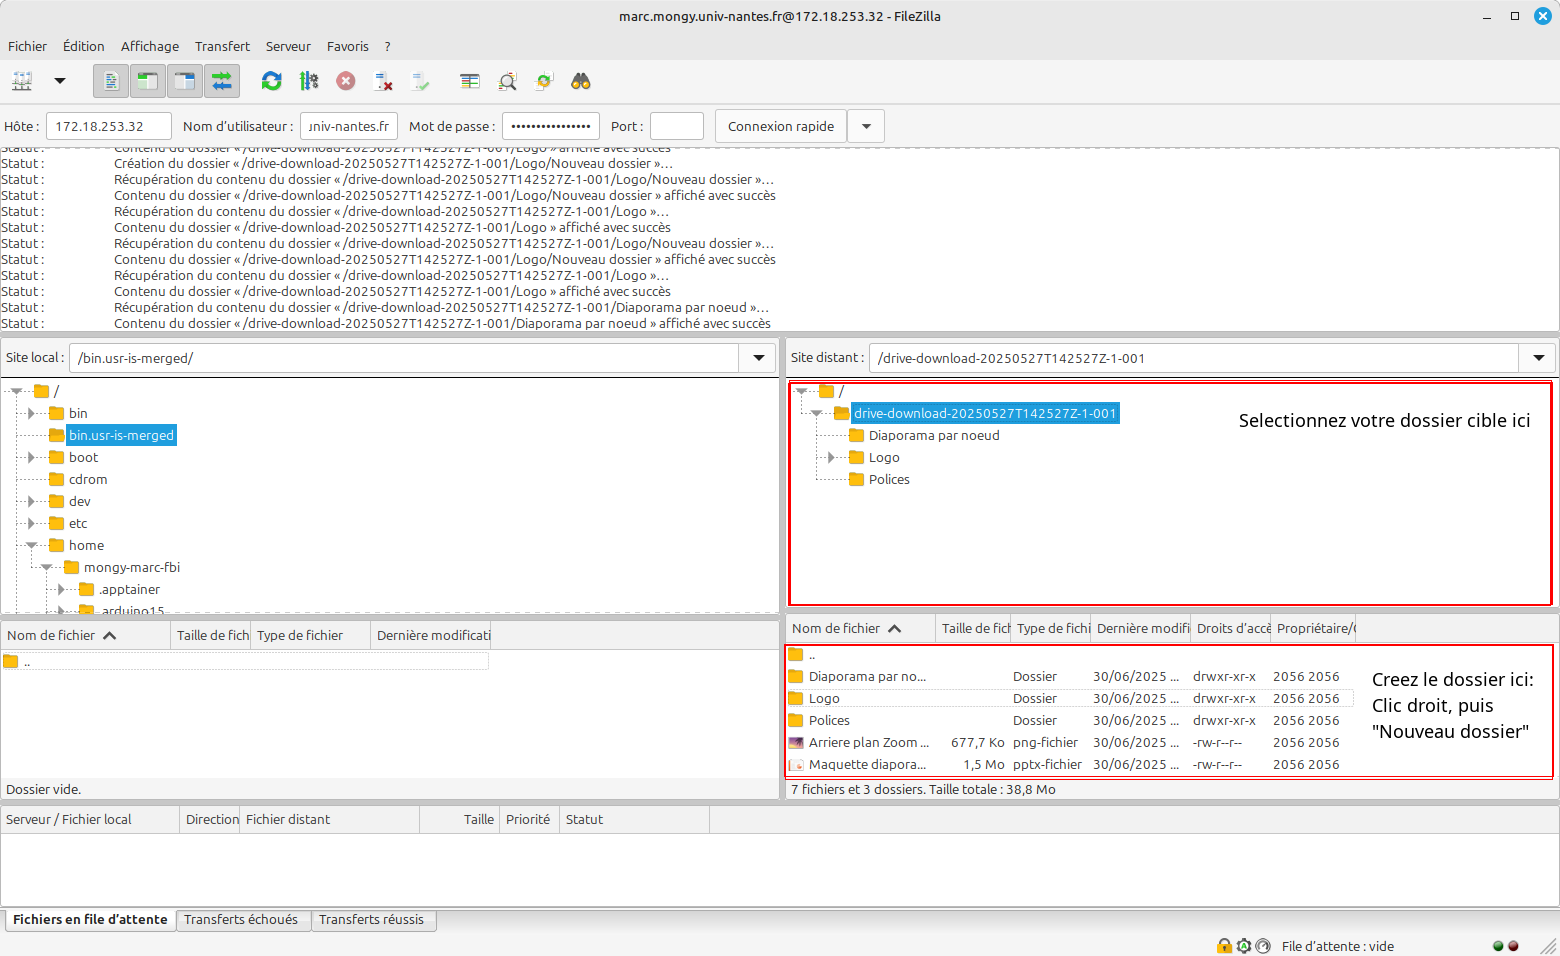Open the Connexion rapide options dropdown
Viewport: 1560px width, 956px height.
[866, 125]
